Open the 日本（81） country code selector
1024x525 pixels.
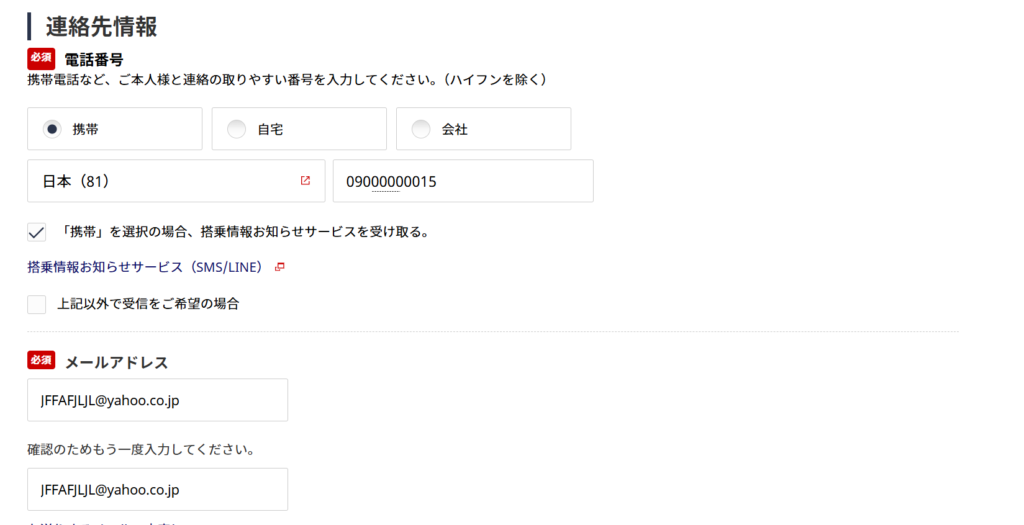point(176,181)
